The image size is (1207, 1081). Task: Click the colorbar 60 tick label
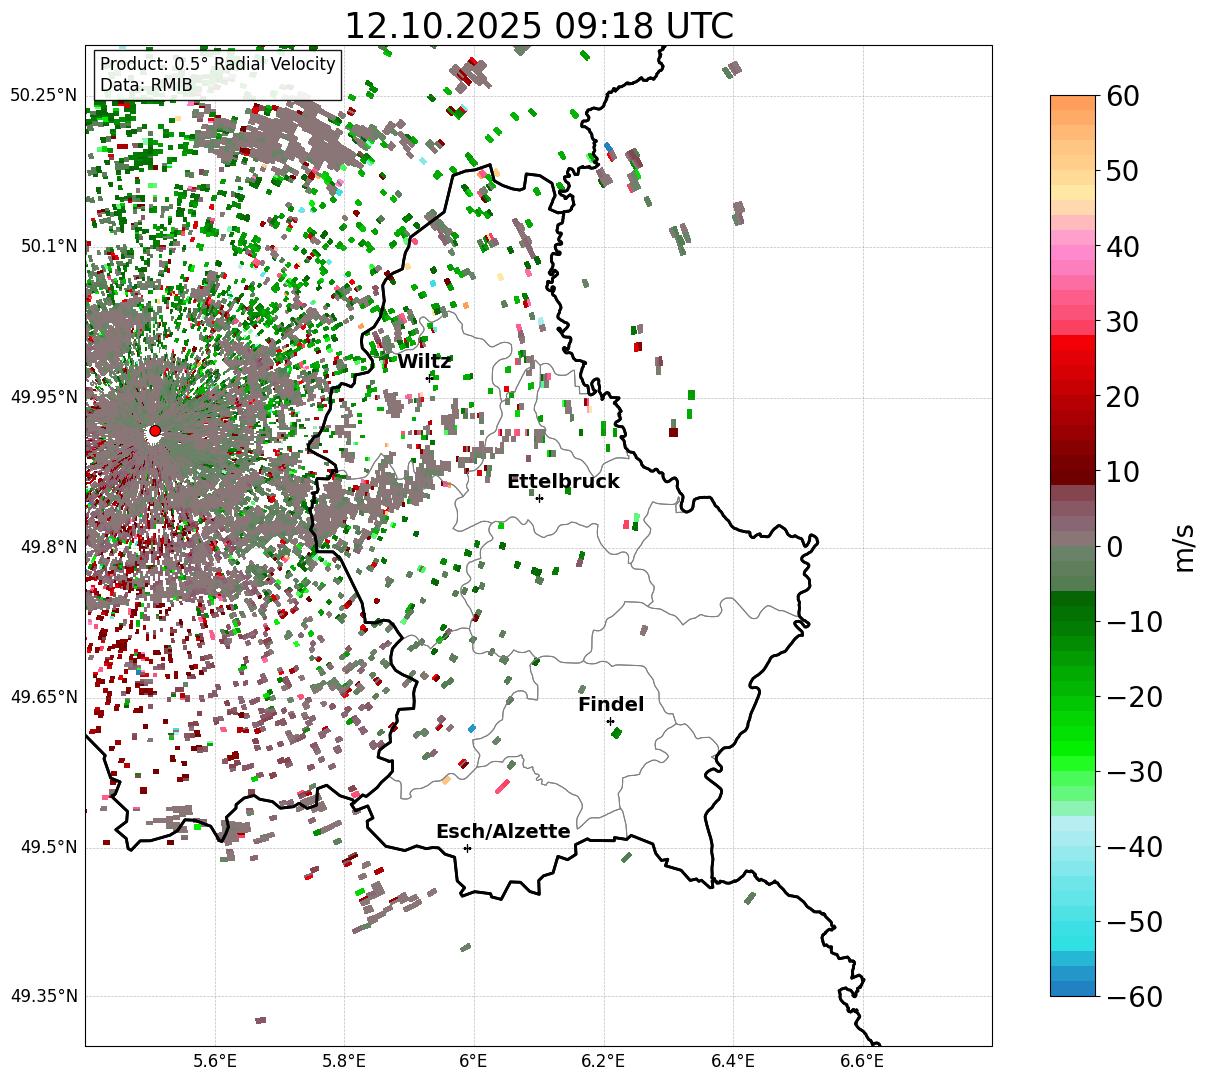[x=1123, y=97]
